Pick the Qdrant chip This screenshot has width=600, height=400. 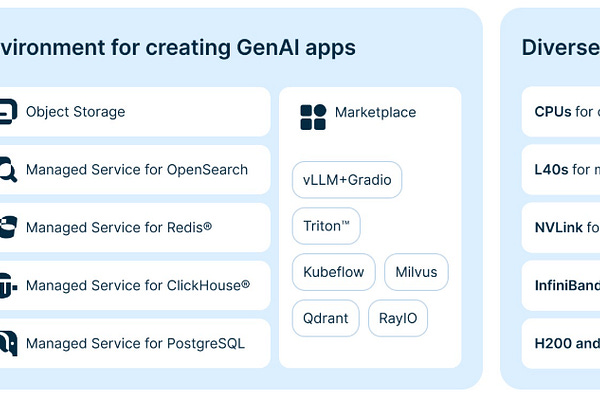[326, 318]
